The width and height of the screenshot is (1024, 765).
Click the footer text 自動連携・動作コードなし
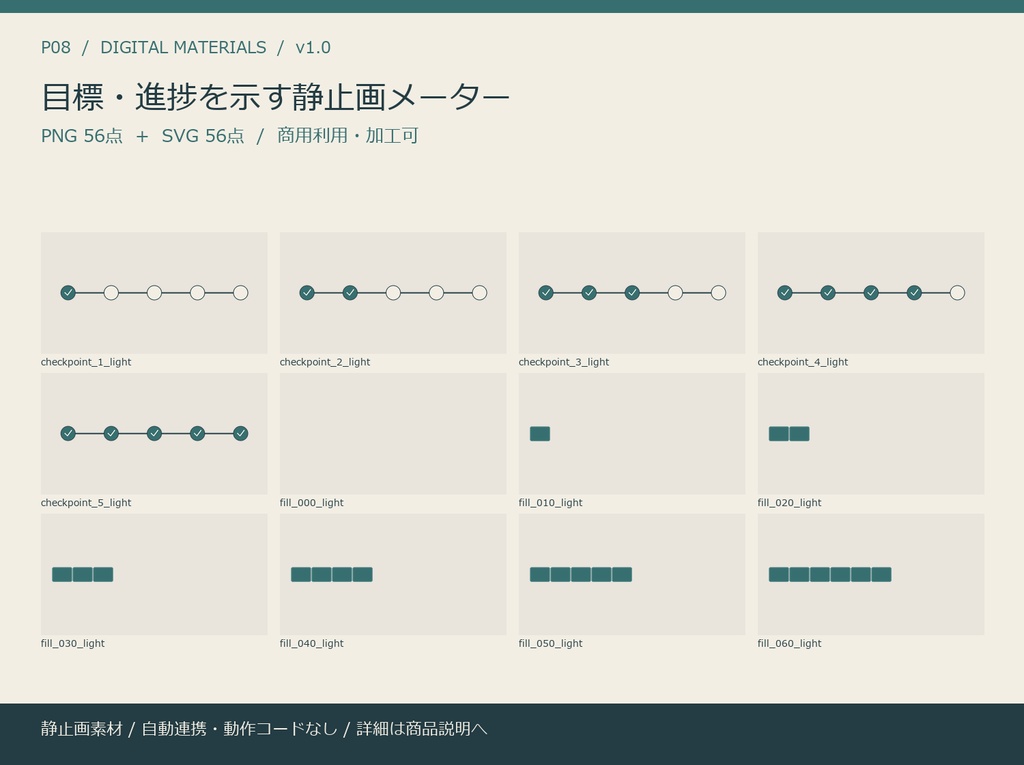(x=240, y=729)
